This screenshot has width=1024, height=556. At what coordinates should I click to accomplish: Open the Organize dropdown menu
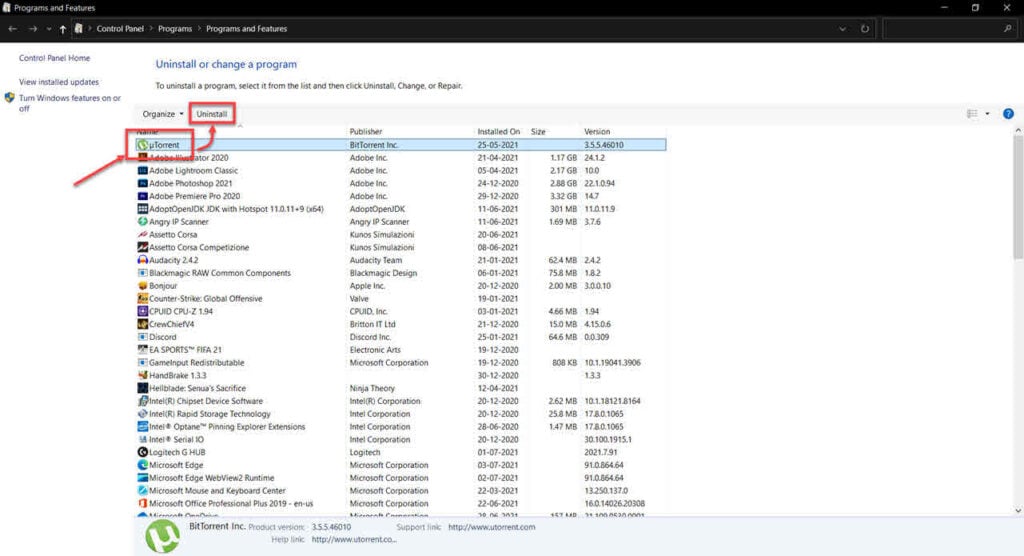[163, 114]
